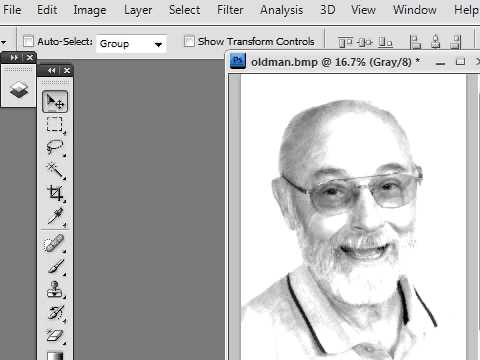The width and height of the screenshot is (480, 360).
Task: Select the Spot Healing Brush tool
Action: click(x=54, y=243)
